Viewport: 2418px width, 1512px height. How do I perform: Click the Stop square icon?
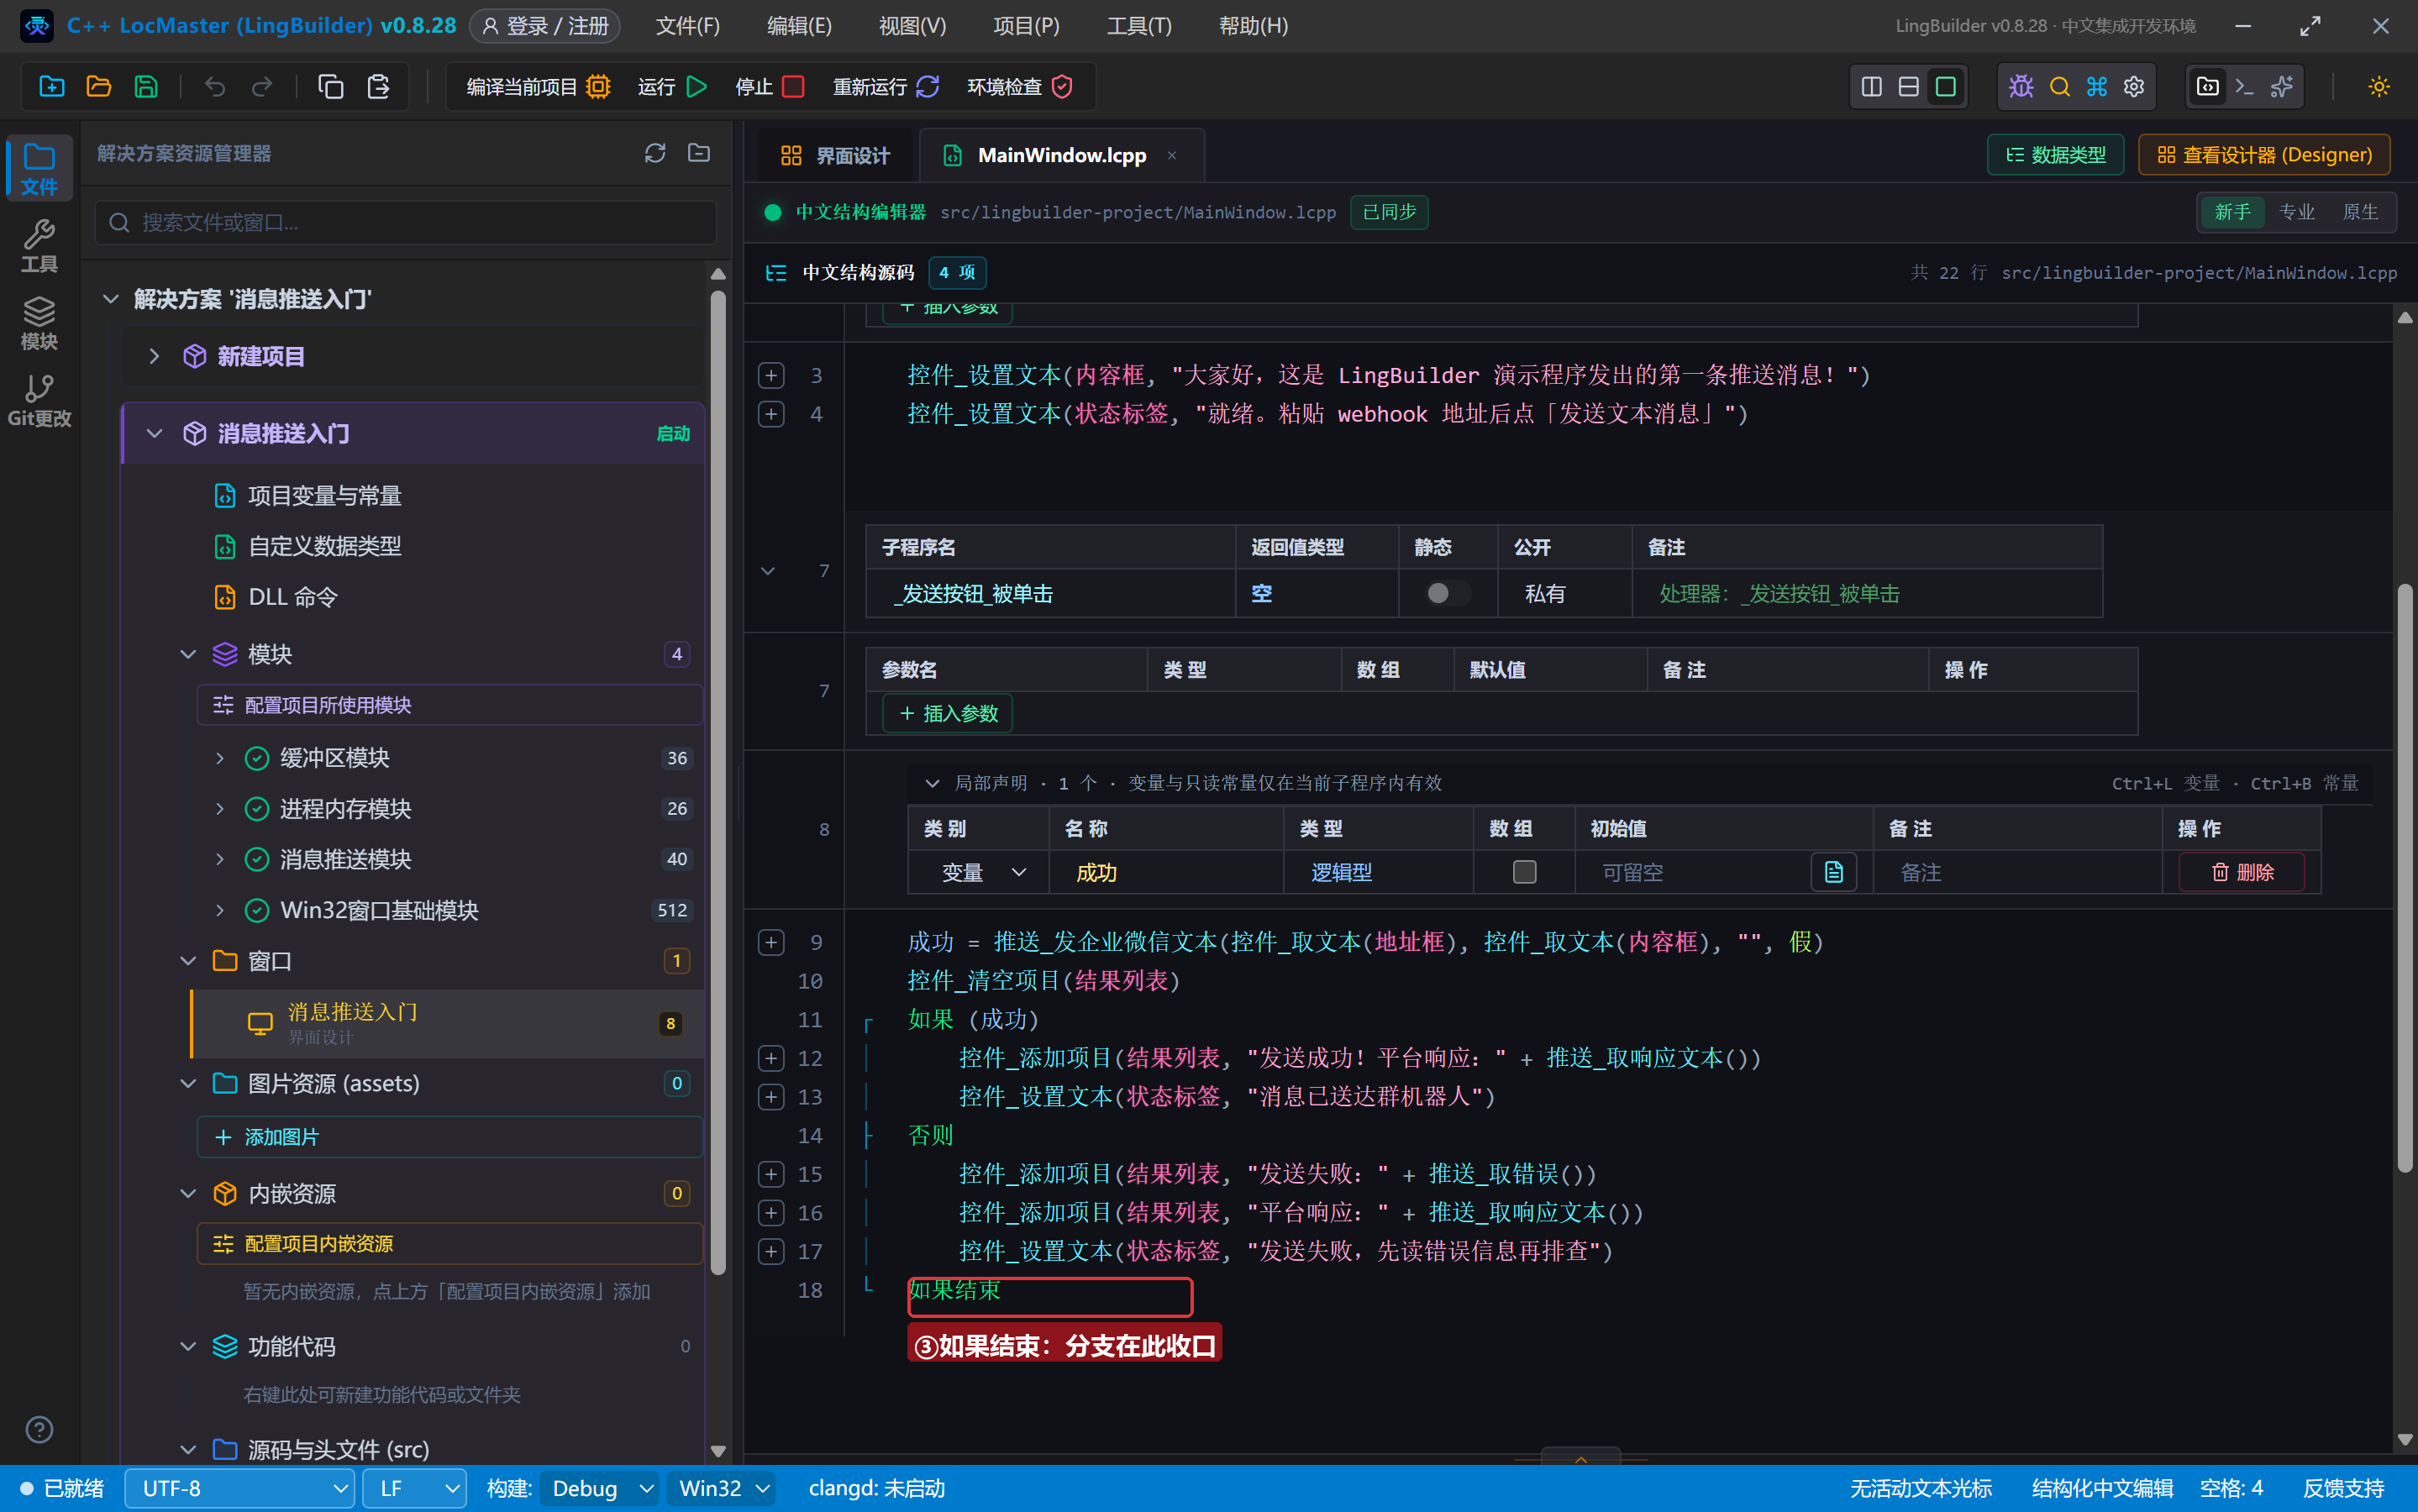point(793,87)
